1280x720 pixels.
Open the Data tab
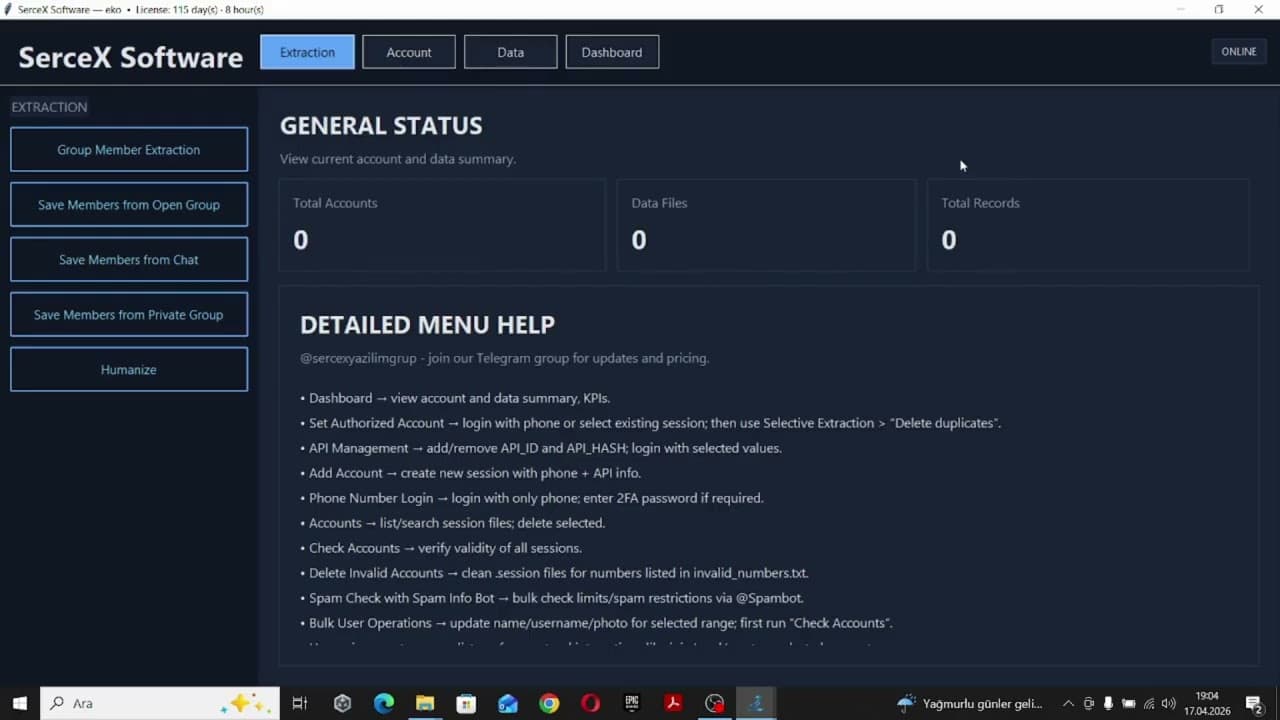pos(510,52)
